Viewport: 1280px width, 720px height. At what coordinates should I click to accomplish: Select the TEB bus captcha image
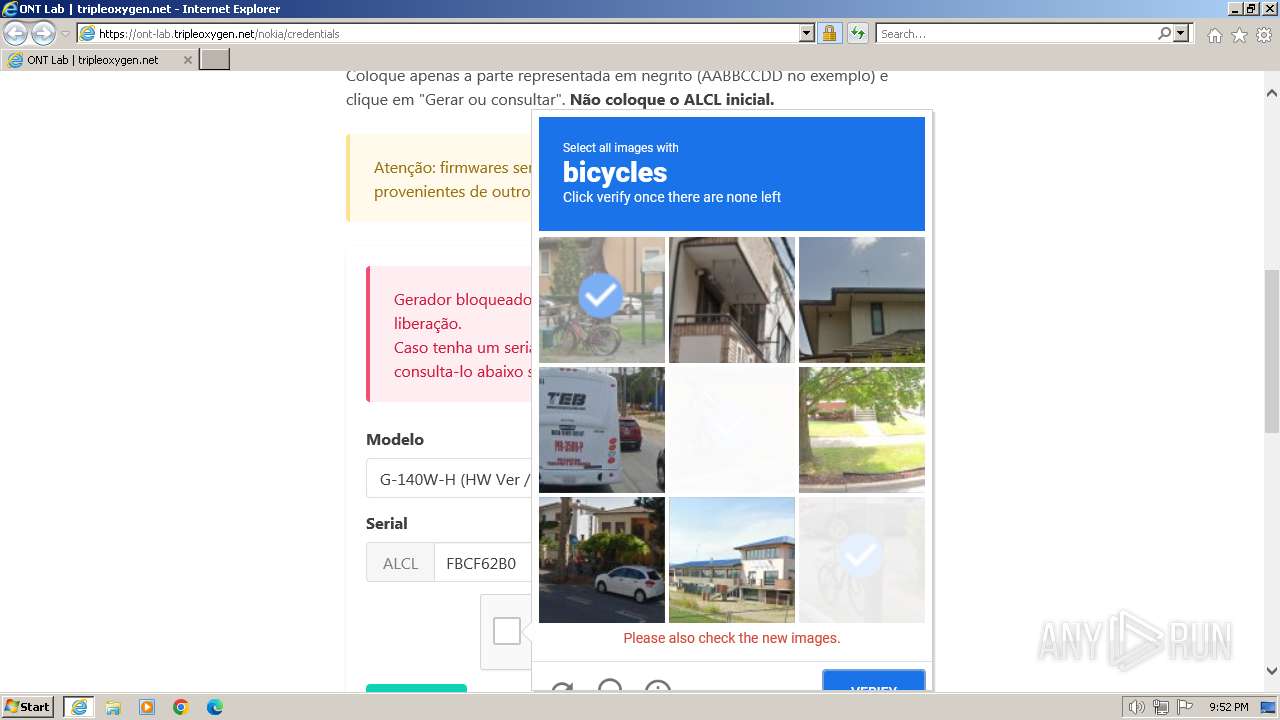[x=602, y=430]
